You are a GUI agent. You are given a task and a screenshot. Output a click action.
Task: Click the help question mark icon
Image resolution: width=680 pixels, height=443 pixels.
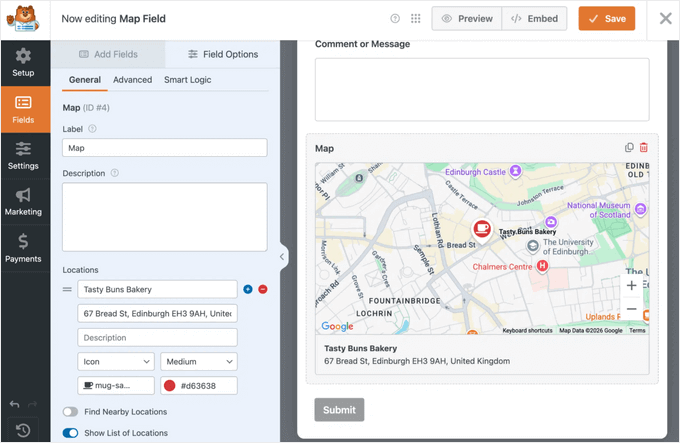pos(395,19)
